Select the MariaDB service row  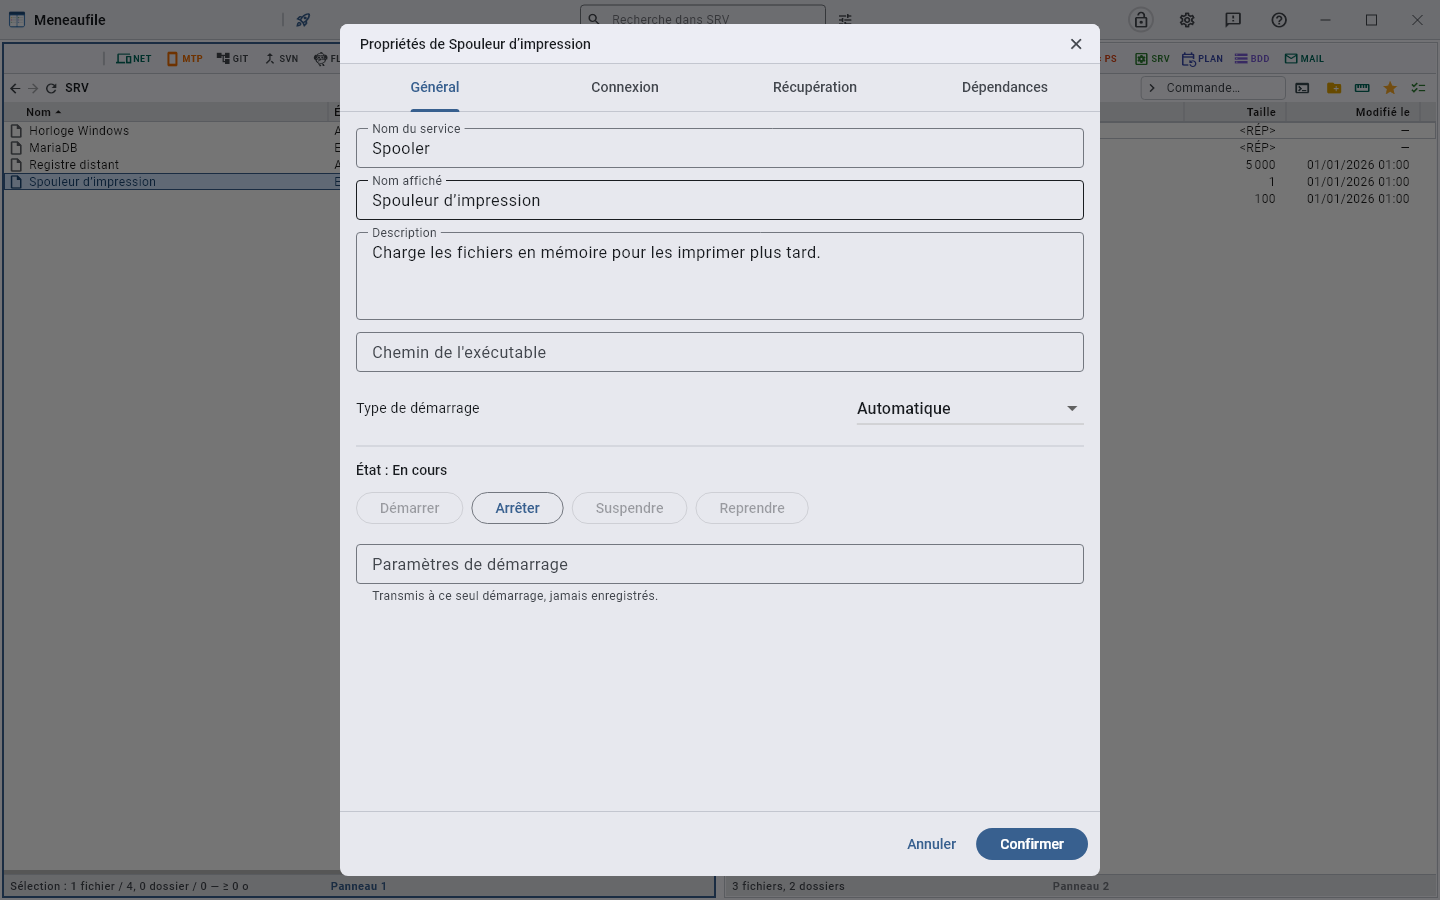(172, 148)
